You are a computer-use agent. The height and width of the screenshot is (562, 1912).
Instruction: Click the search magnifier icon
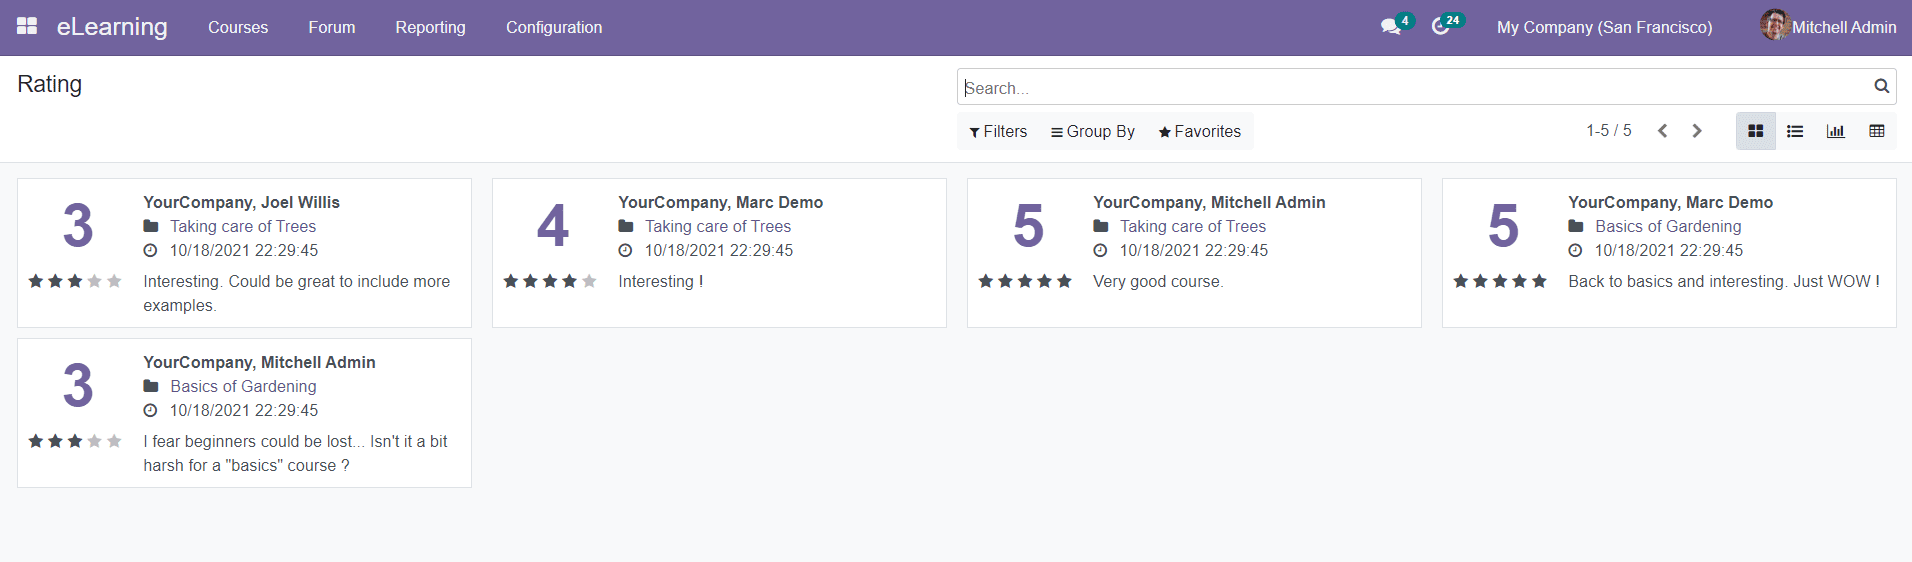click(1881, 87)
